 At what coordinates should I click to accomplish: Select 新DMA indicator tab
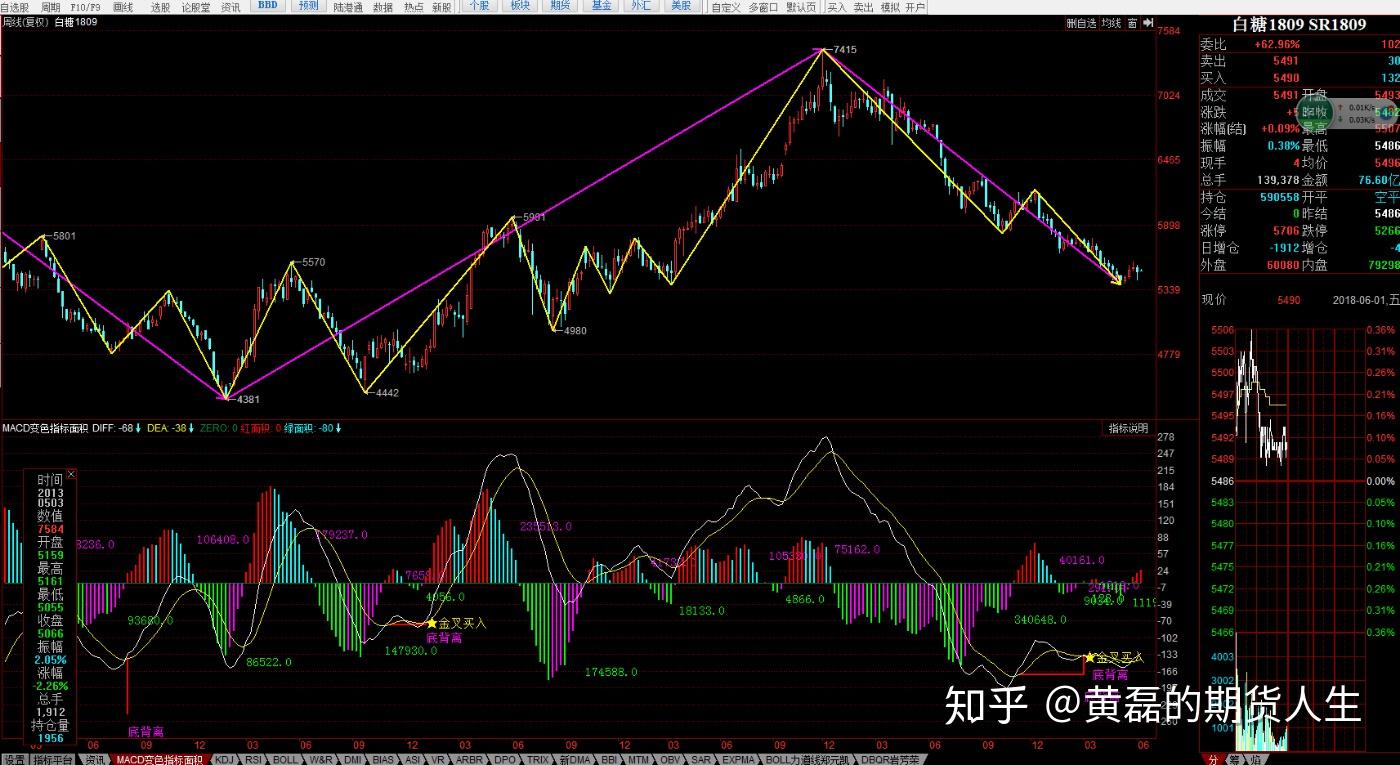575,759
